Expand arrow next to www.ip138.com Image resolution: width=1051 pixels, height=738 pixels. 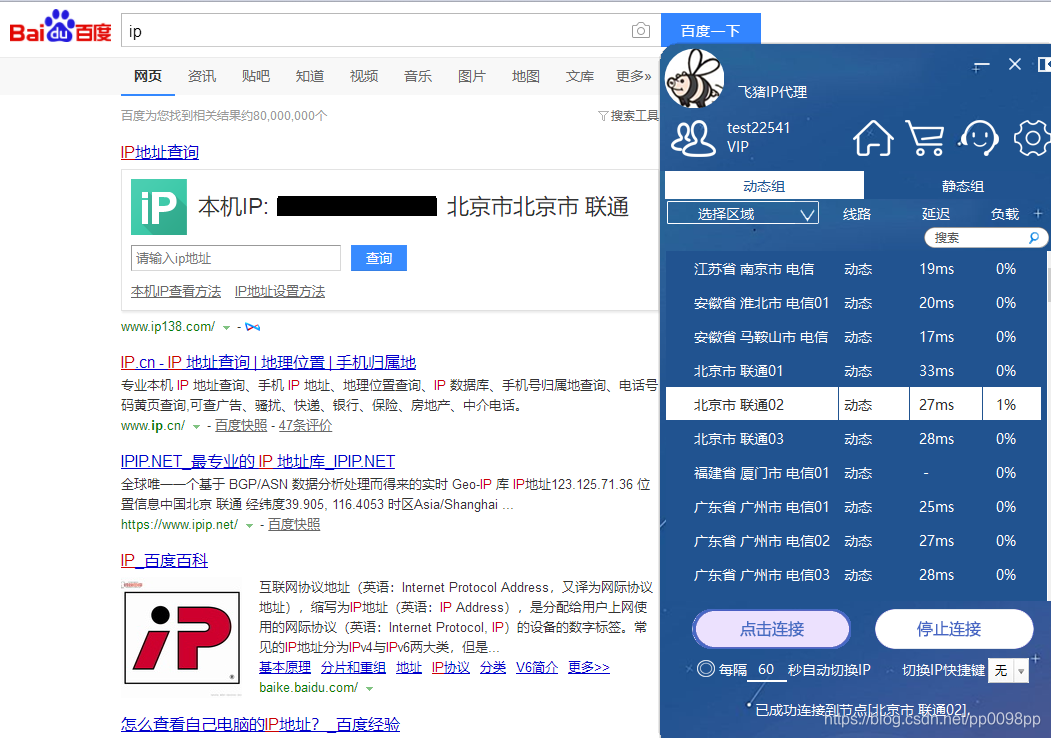(227, 328)
